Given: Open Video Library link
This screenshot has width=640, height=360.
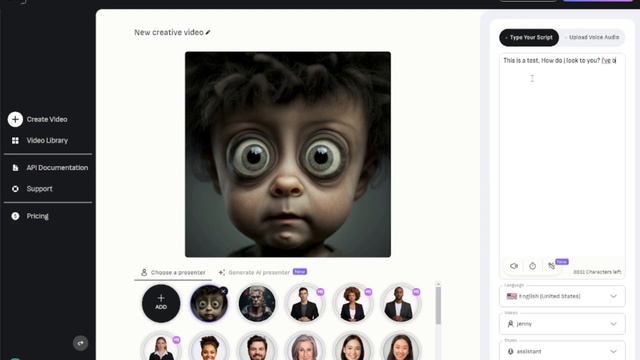Looking at the screenshot, I should [47, 140].
